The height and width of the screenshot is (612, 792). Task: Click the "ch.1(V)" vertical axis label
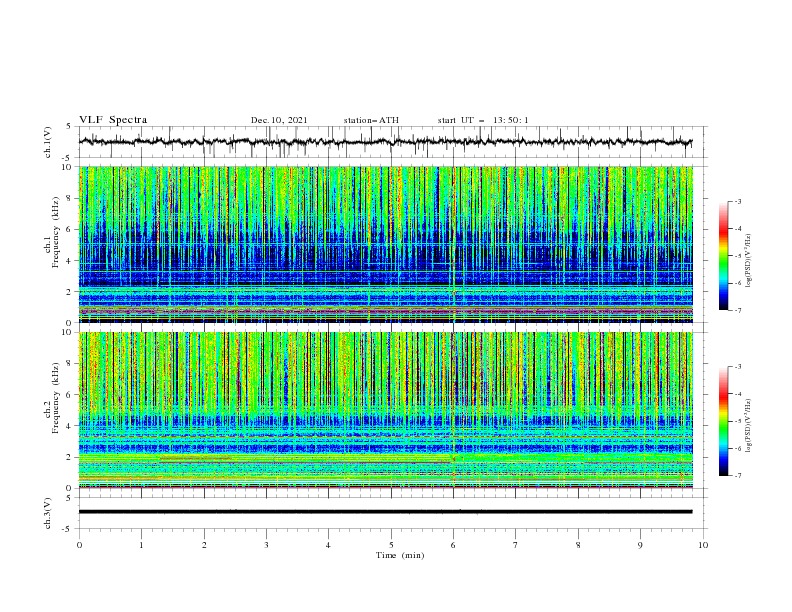pyautogui.click(x=48, y=142)
